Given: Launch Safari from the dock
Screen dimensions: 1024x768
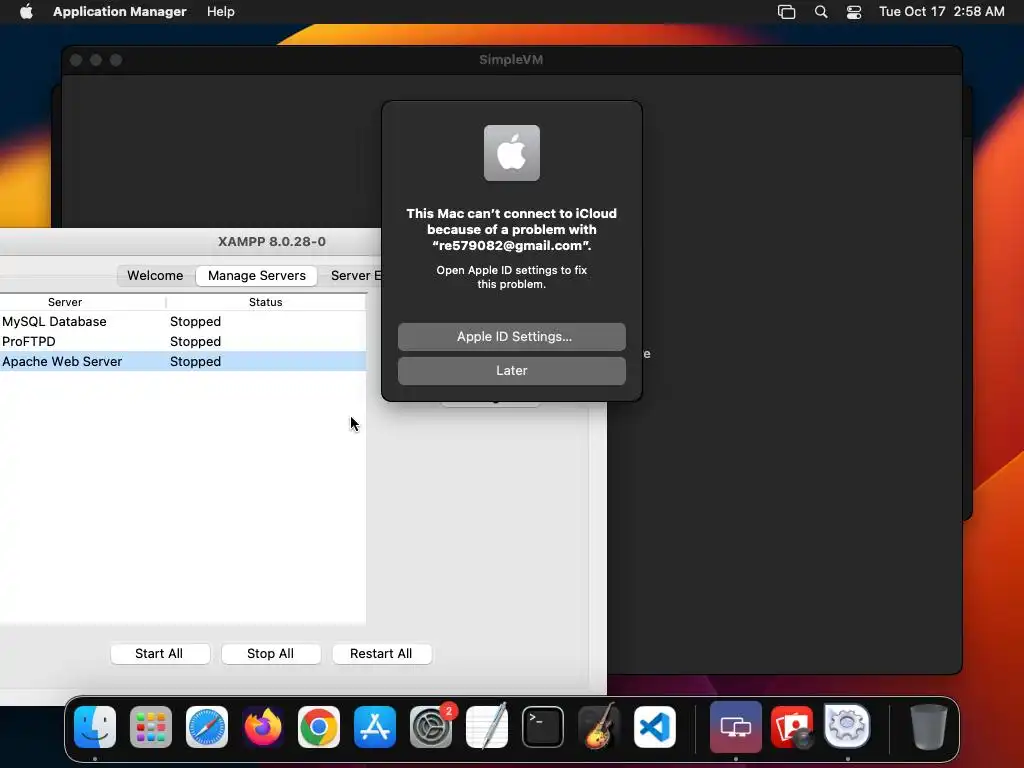Looking at the screenshot, I should [207, 727].
